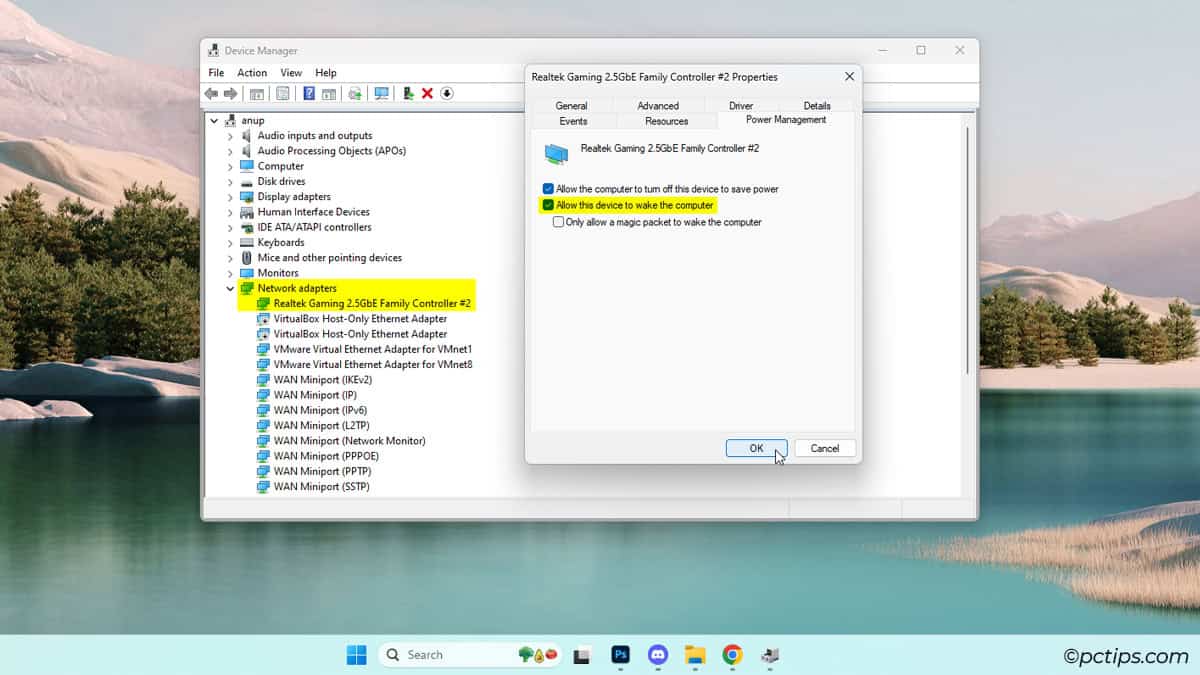Click the blue Help icon in the toolbar
Image resolution: width=1200 pixels, height=675 pixels.
pos(309,93)
